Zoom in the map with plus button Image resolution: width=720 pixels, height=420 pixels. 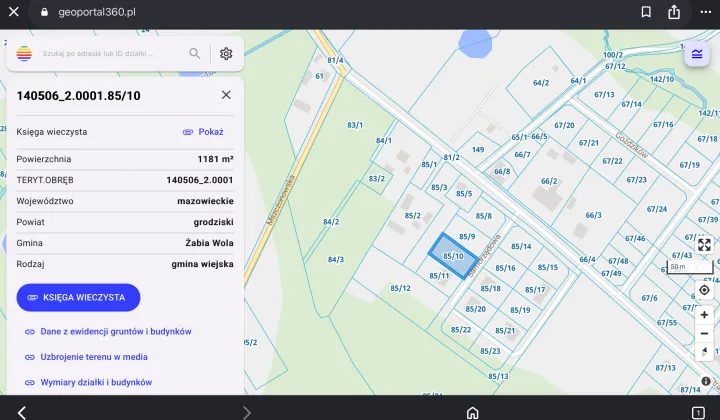click(704, 315)
